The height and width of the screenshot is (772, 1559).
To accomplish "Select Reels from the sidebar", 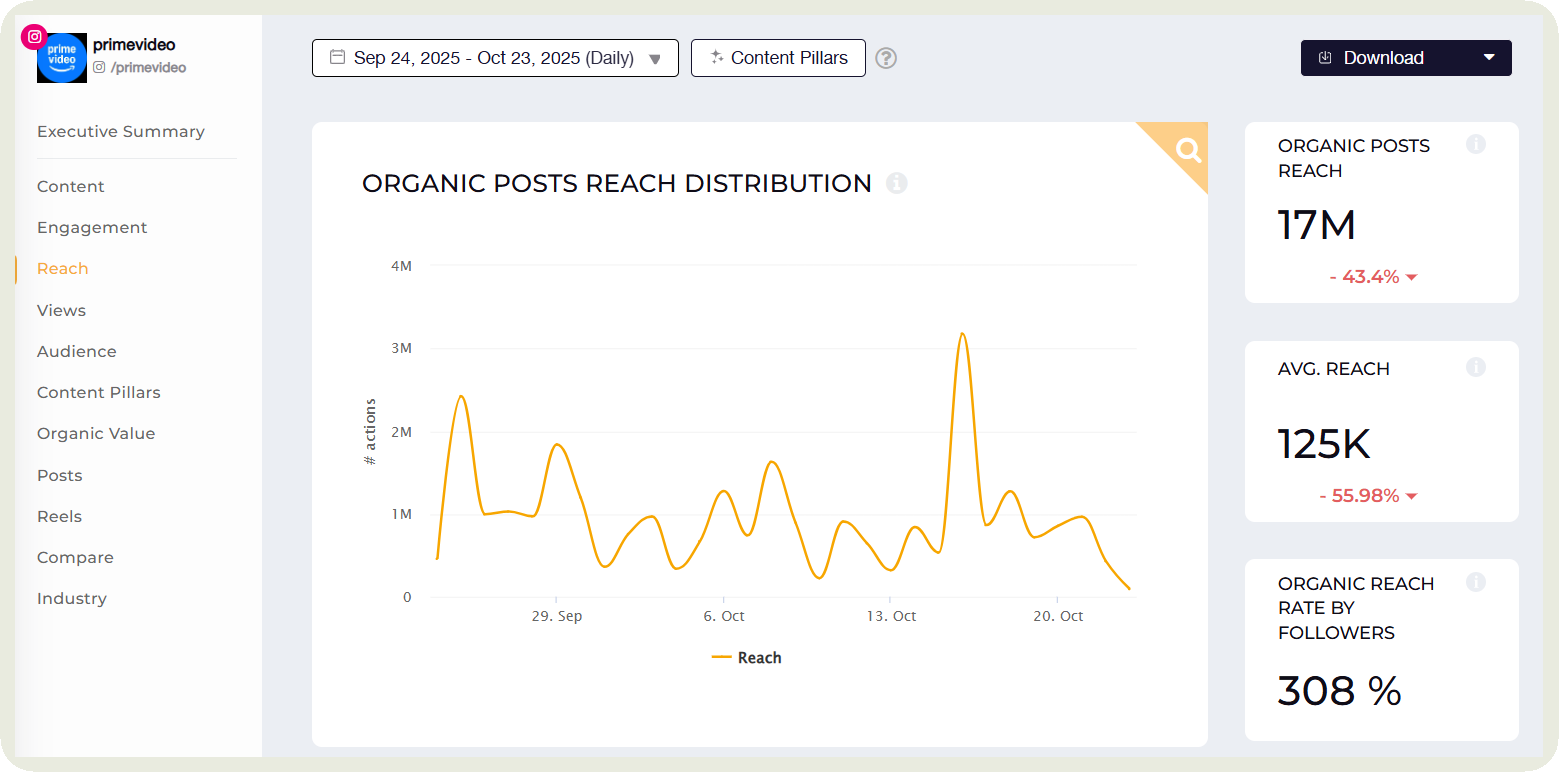I will pyautogui.click(x=59, y=516).
